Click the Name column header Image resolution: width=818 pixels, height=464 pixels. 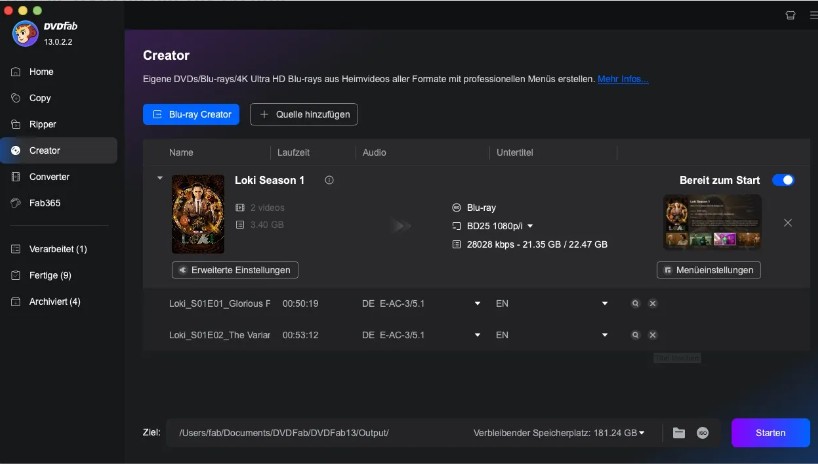181,152
